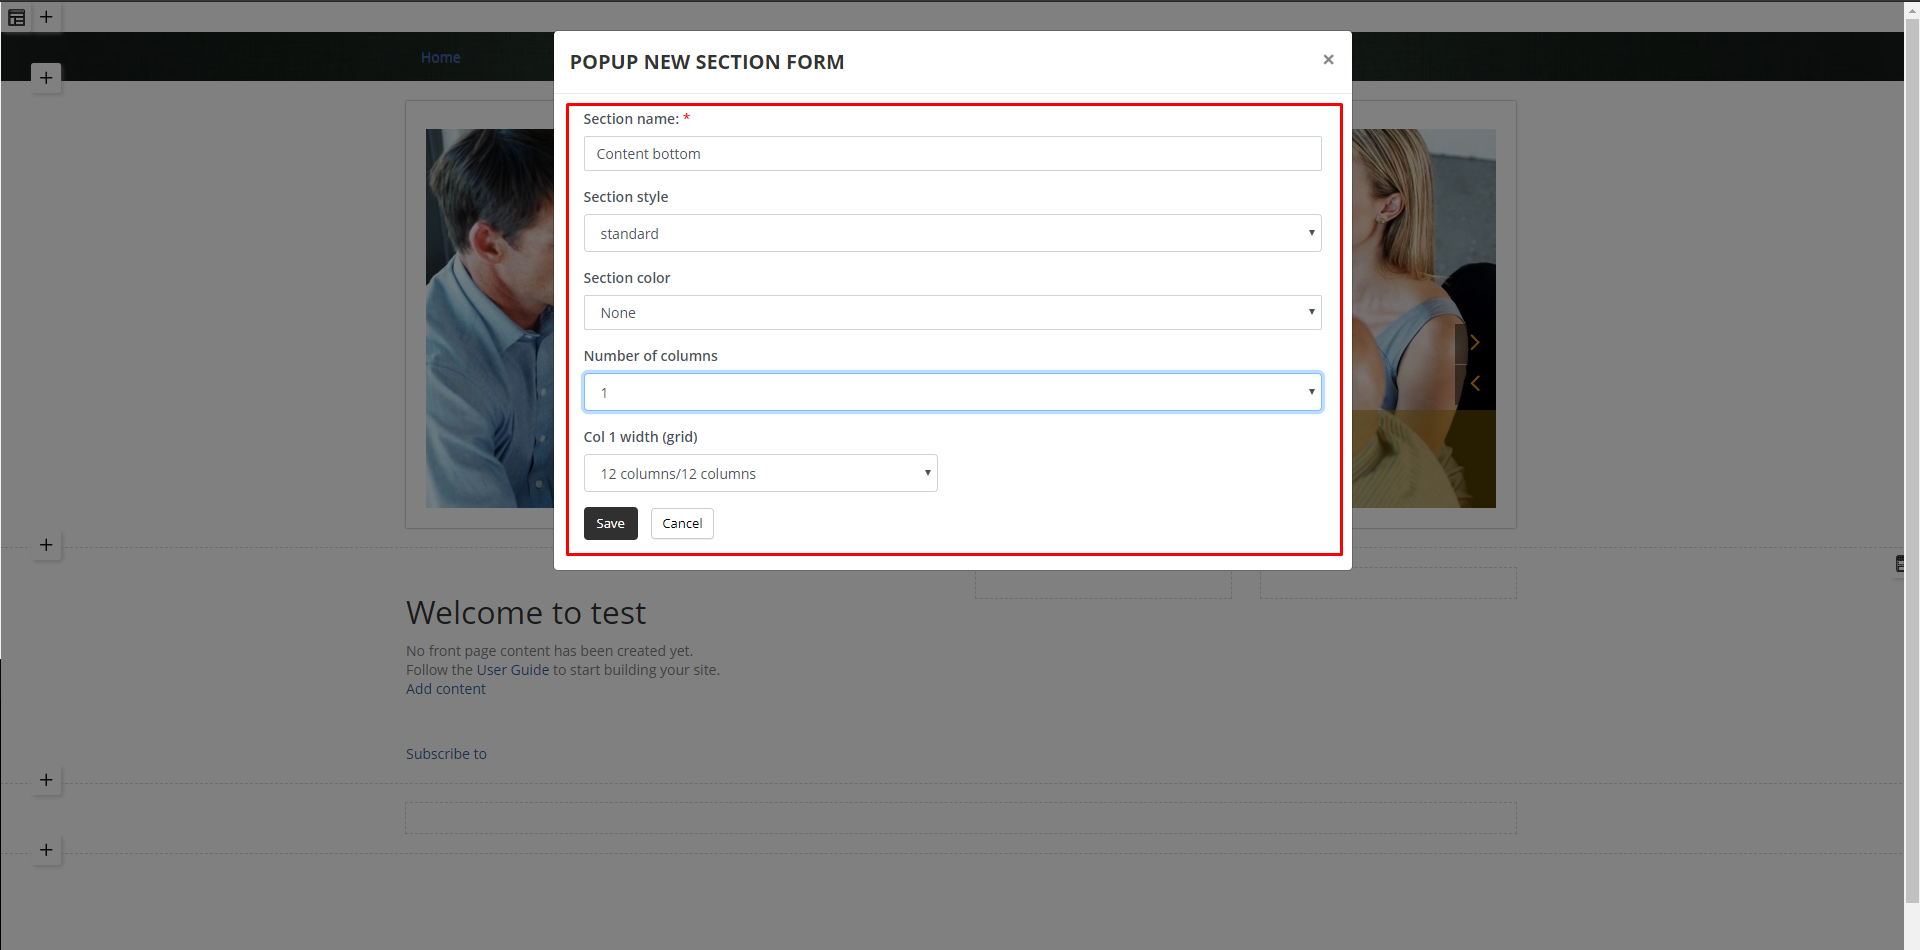Screen dimensions: 1920x950
Task: Click the Number of columns label
Action: pos(650,356)
